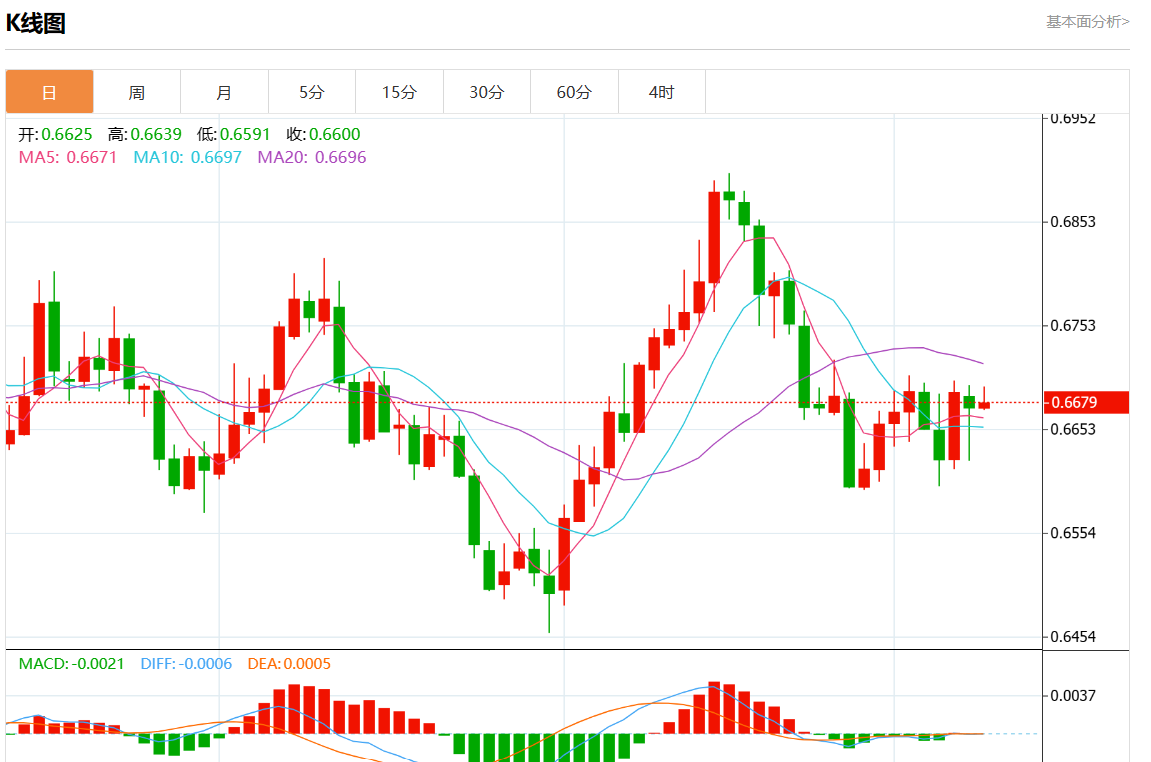Click the 0.6653 price axis label
1151x762 pixels.
[1073, 429]
